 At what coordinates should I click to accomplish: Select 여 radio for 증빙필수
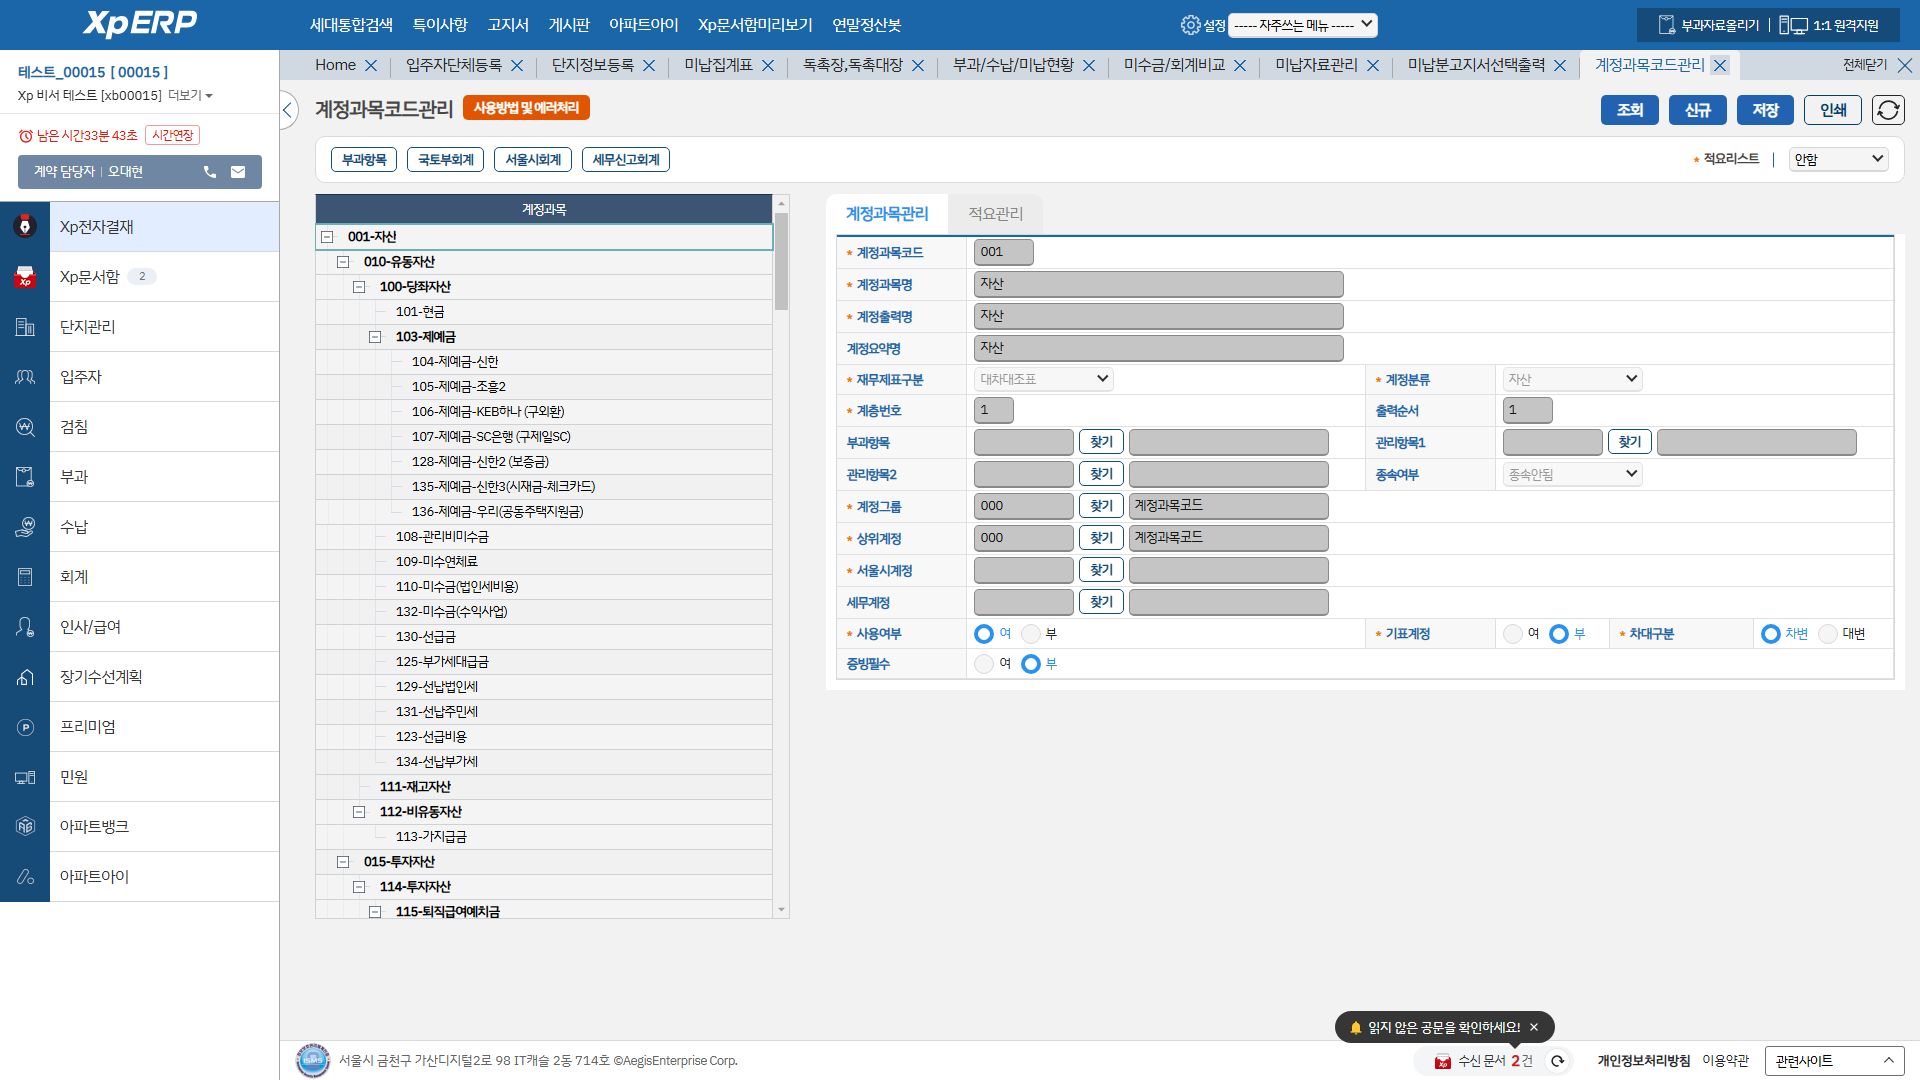pyautogui.click(x=984, y=664)
